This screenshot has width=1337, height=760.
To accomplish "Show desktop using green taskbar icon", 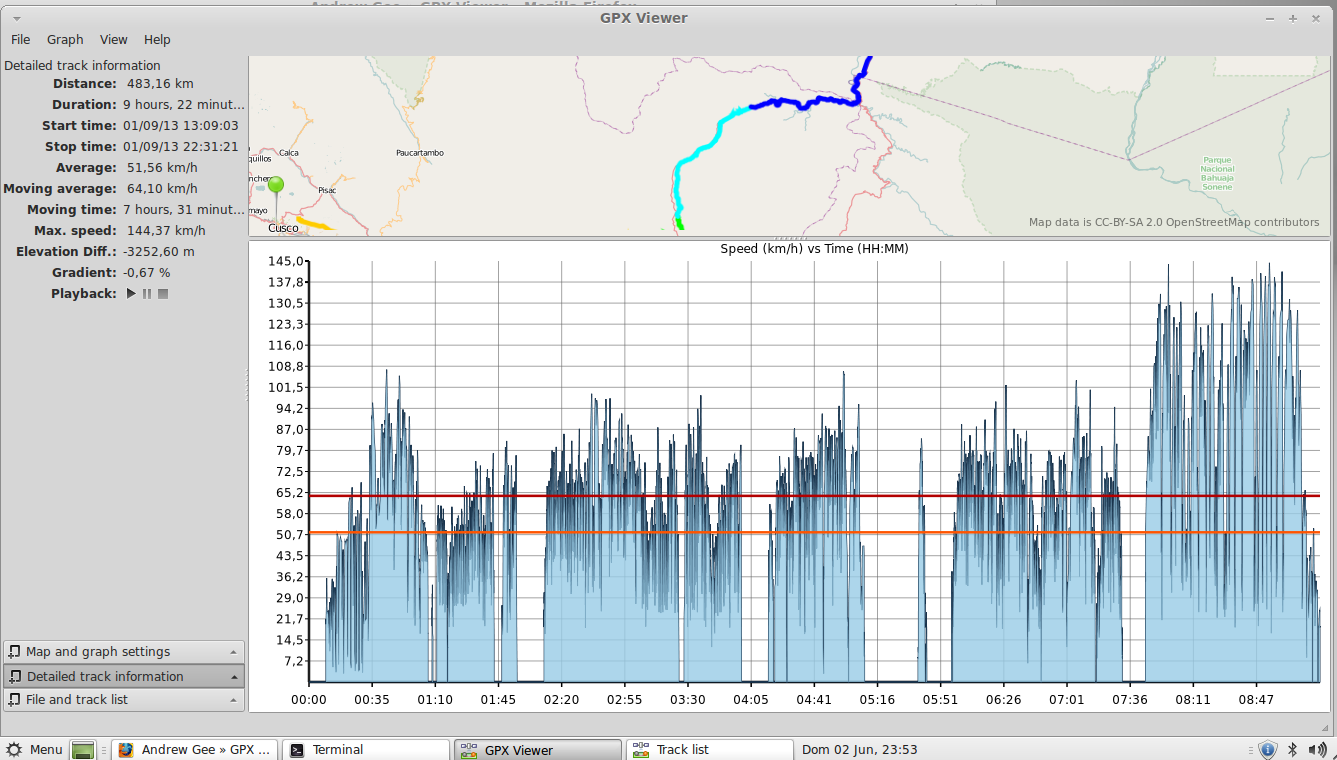I will point(83,750).
